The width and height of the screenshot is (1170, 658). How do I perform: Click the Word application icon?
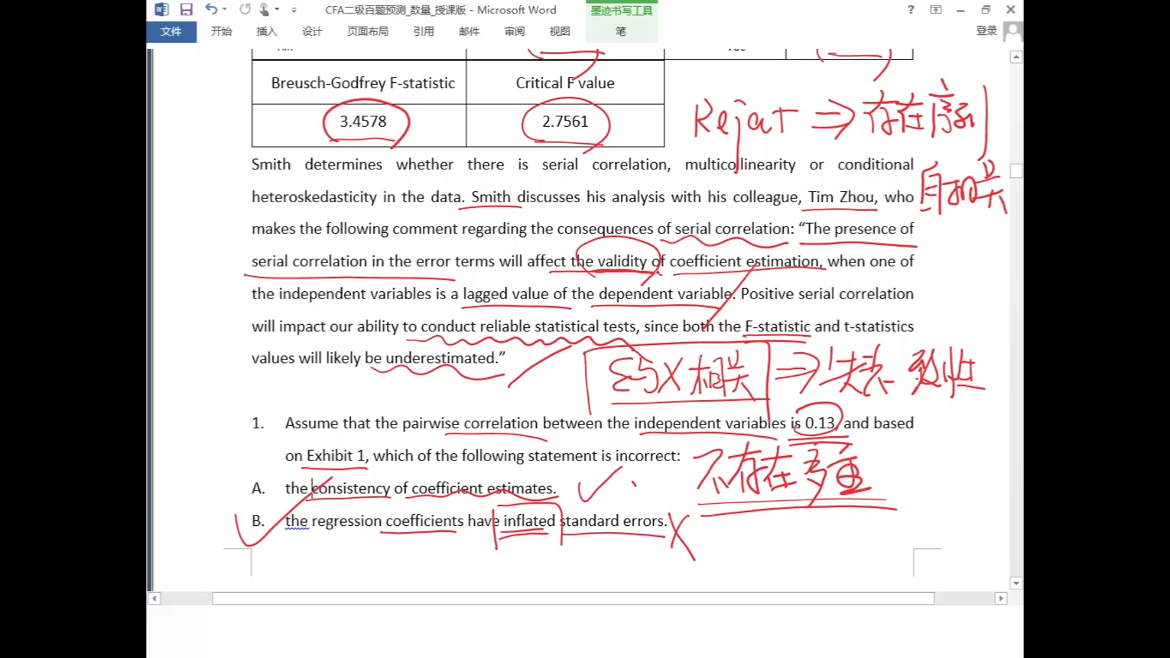(x=162, y=10)
